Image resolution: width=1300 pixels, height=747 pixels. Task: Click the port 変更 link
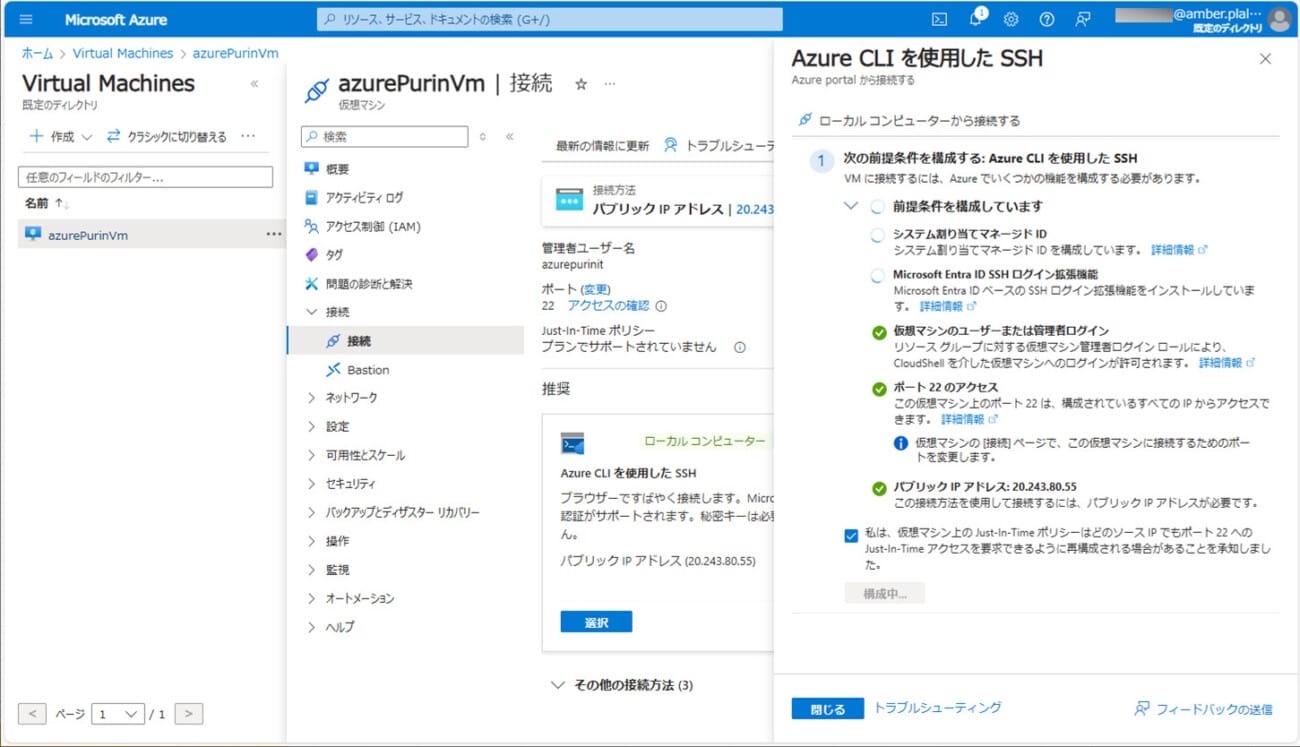[596, 289]
